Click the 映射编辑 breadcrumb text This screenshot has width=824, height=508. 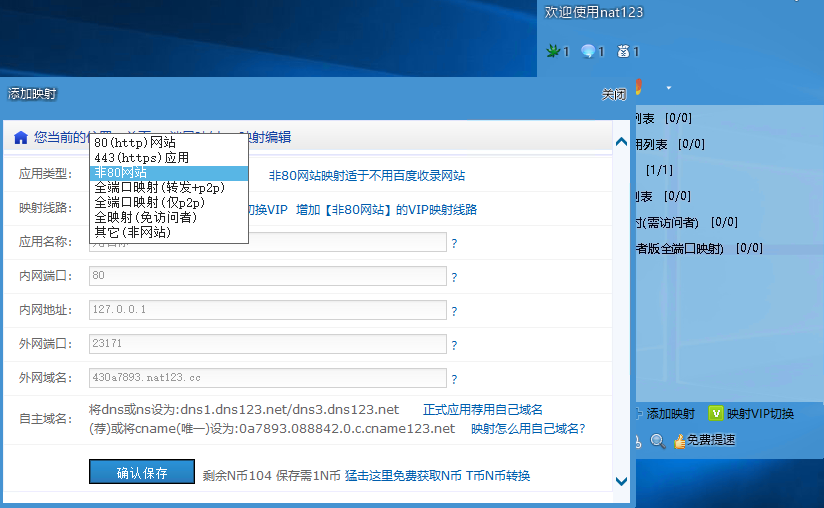[x=271, y=138]
